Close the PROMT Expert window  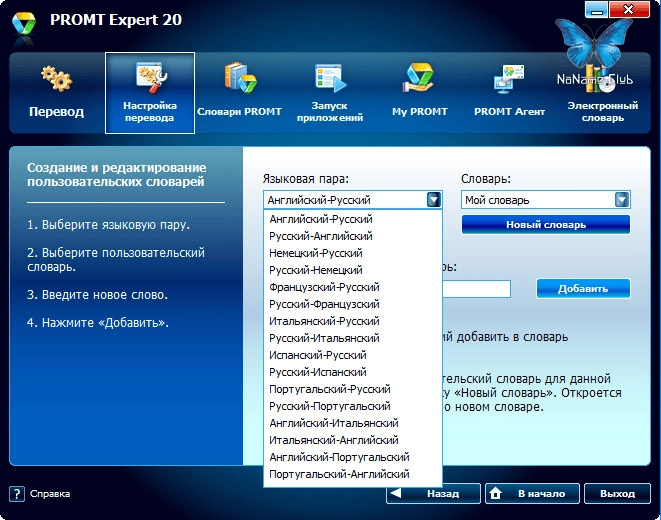pyautogui.click(x=629, y=10)
